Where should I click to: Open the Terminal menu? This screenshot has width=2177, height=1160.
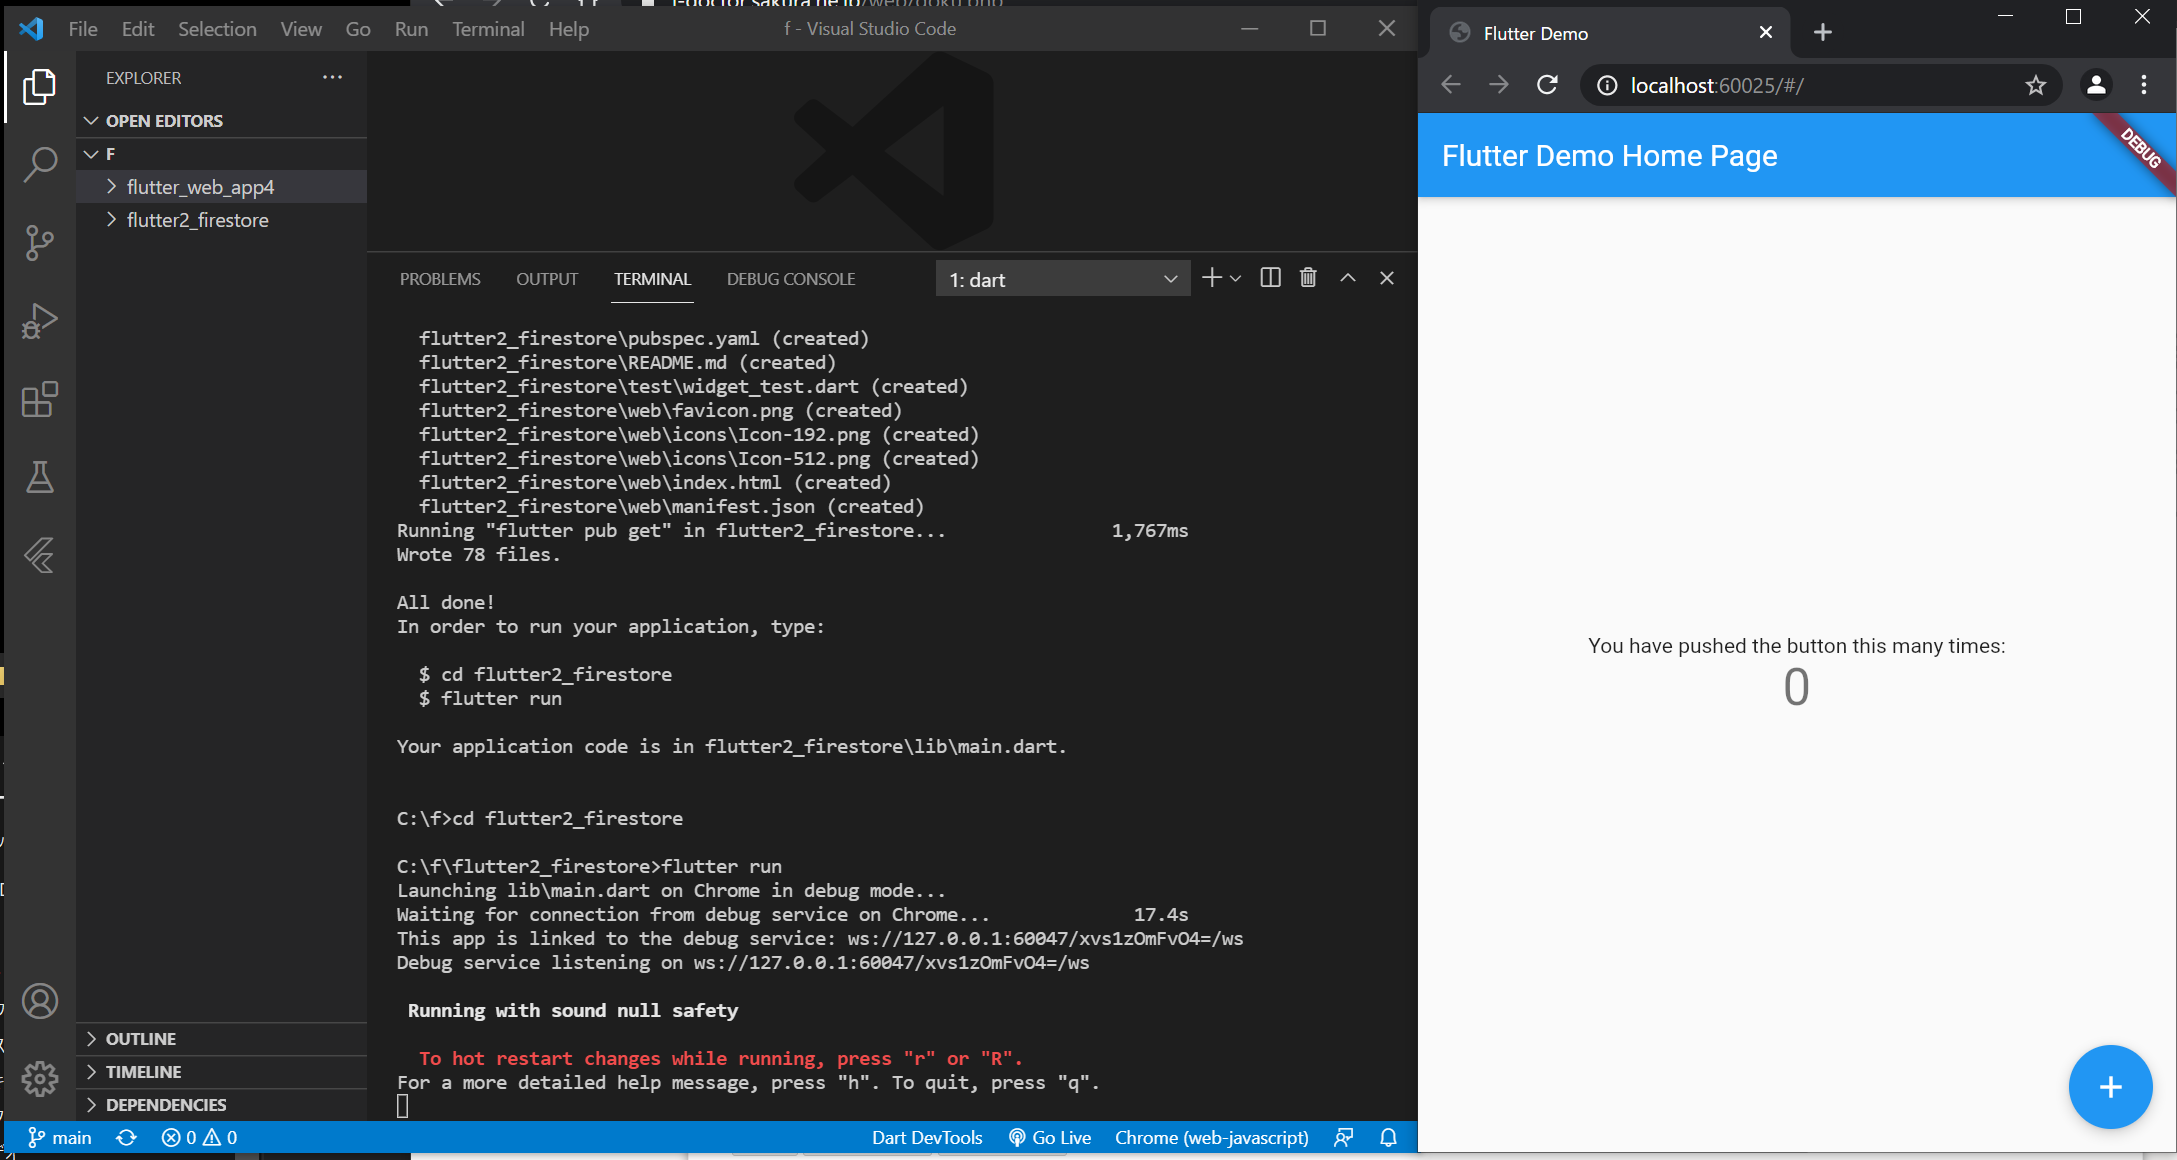[x=487, y=29]
